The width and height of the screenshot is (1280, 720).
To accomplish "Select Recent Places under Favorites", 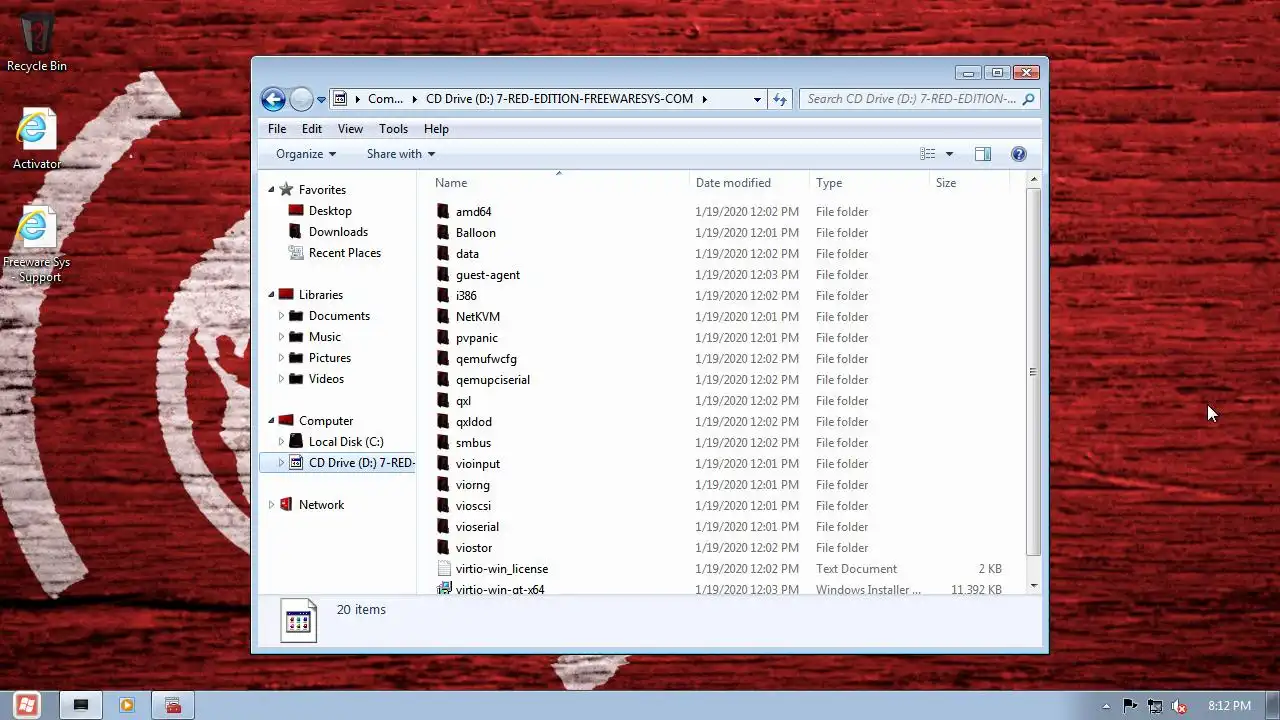I will 344,252.
